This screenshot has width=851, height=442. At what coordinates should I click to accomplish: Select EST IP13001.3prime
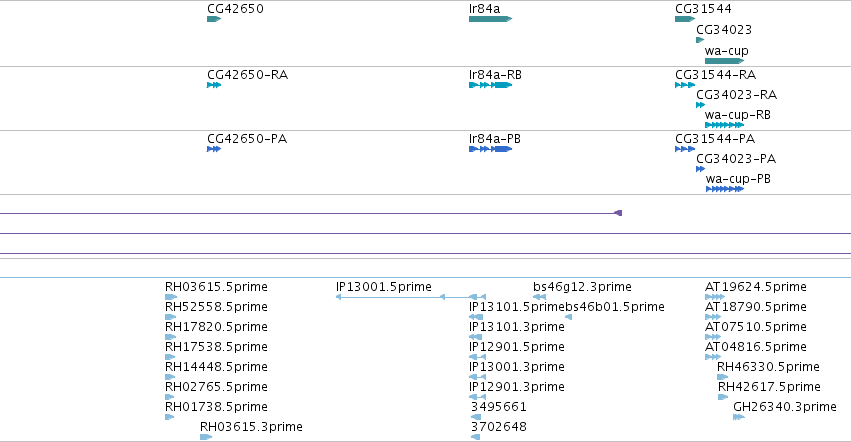(517, 367)
